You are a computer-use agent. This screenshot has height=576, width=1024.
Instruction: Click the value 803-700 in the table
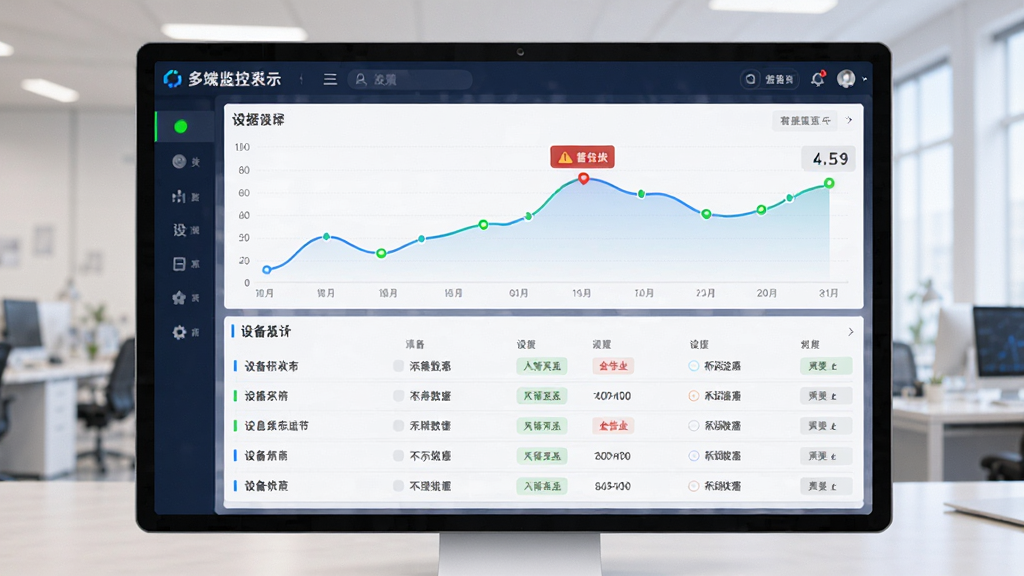pyautogui.click(x=612, y=486)
